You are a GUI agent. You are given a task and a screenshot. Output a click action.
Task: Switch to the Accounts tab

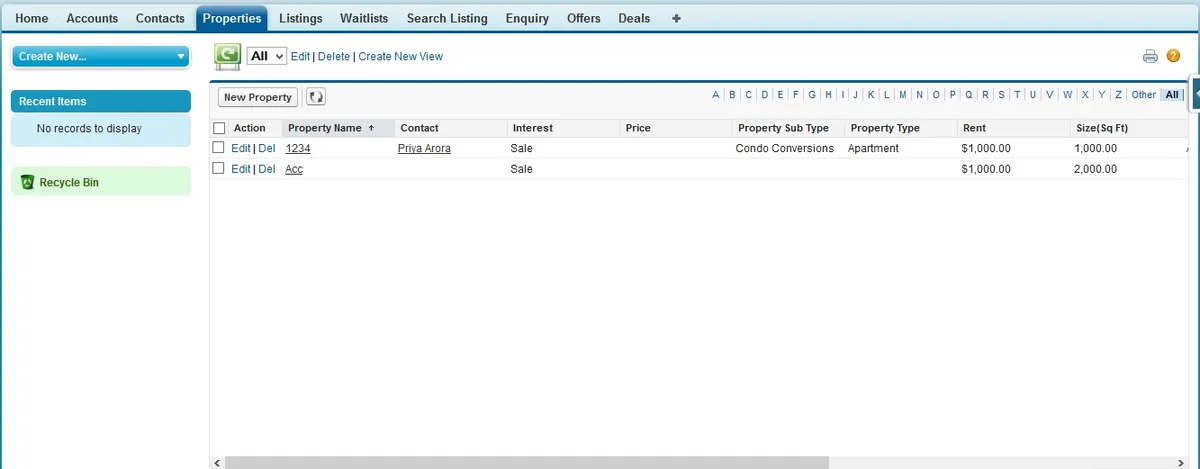[x=92, y=18]
